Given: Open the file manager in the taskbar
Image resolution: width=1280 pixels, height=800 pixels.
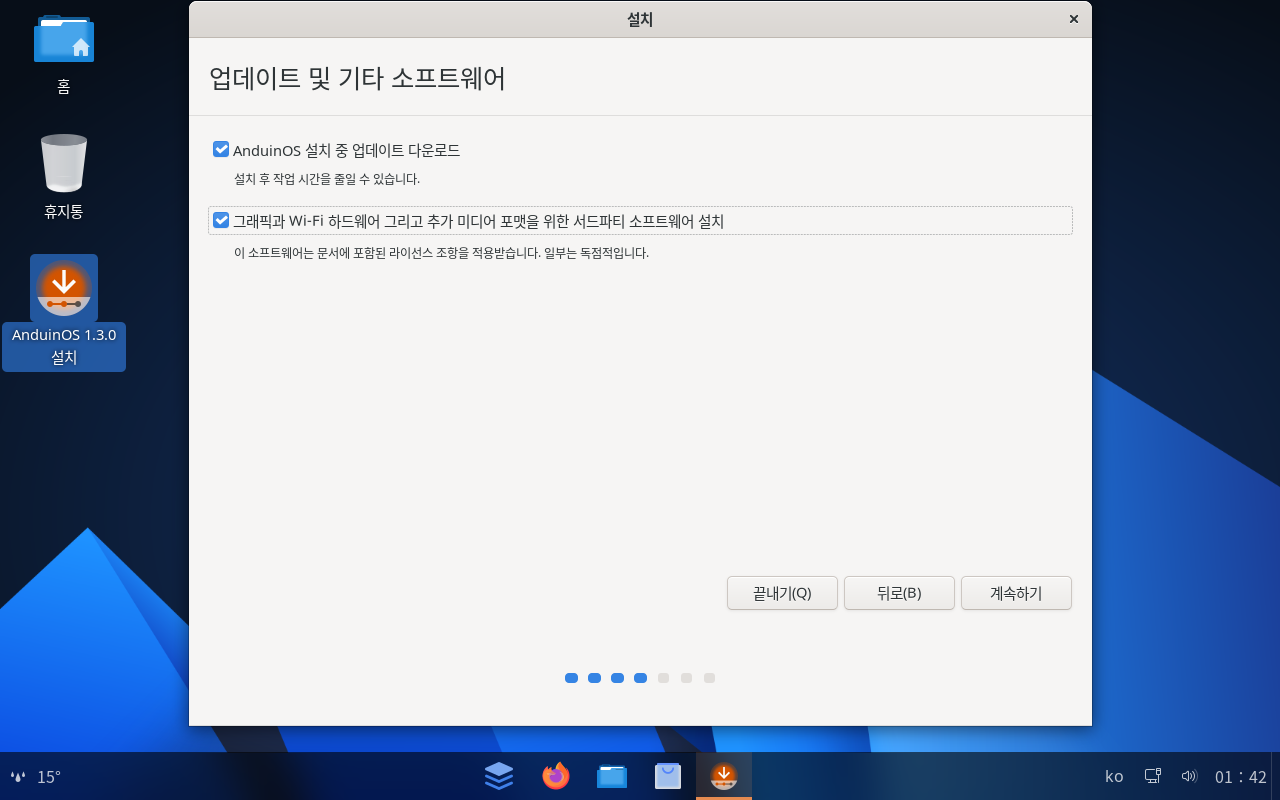Looking at the screenshot, I should click(x=612, y=775).
